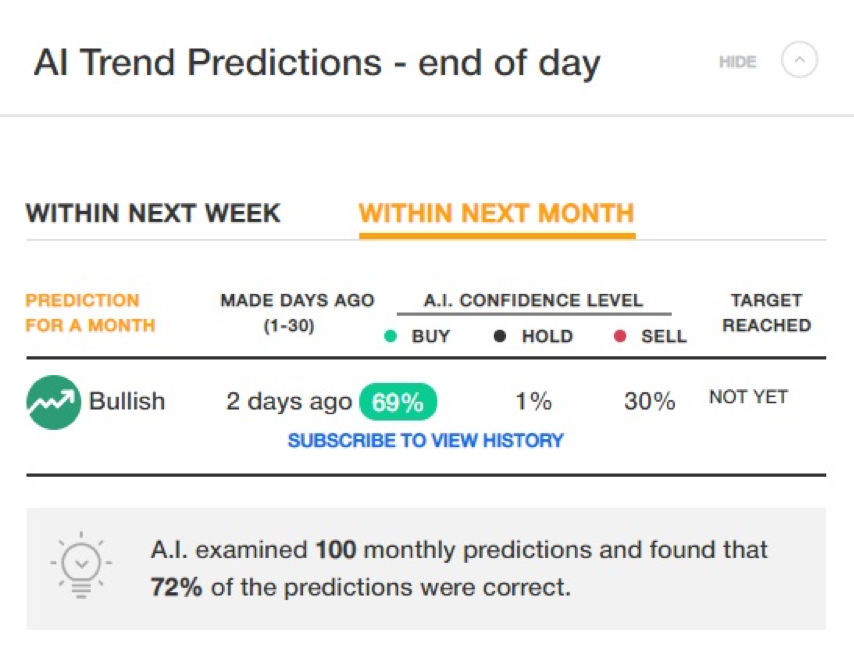Click the Made Days Ago column header
854x656 pixels.
[297, 313]
